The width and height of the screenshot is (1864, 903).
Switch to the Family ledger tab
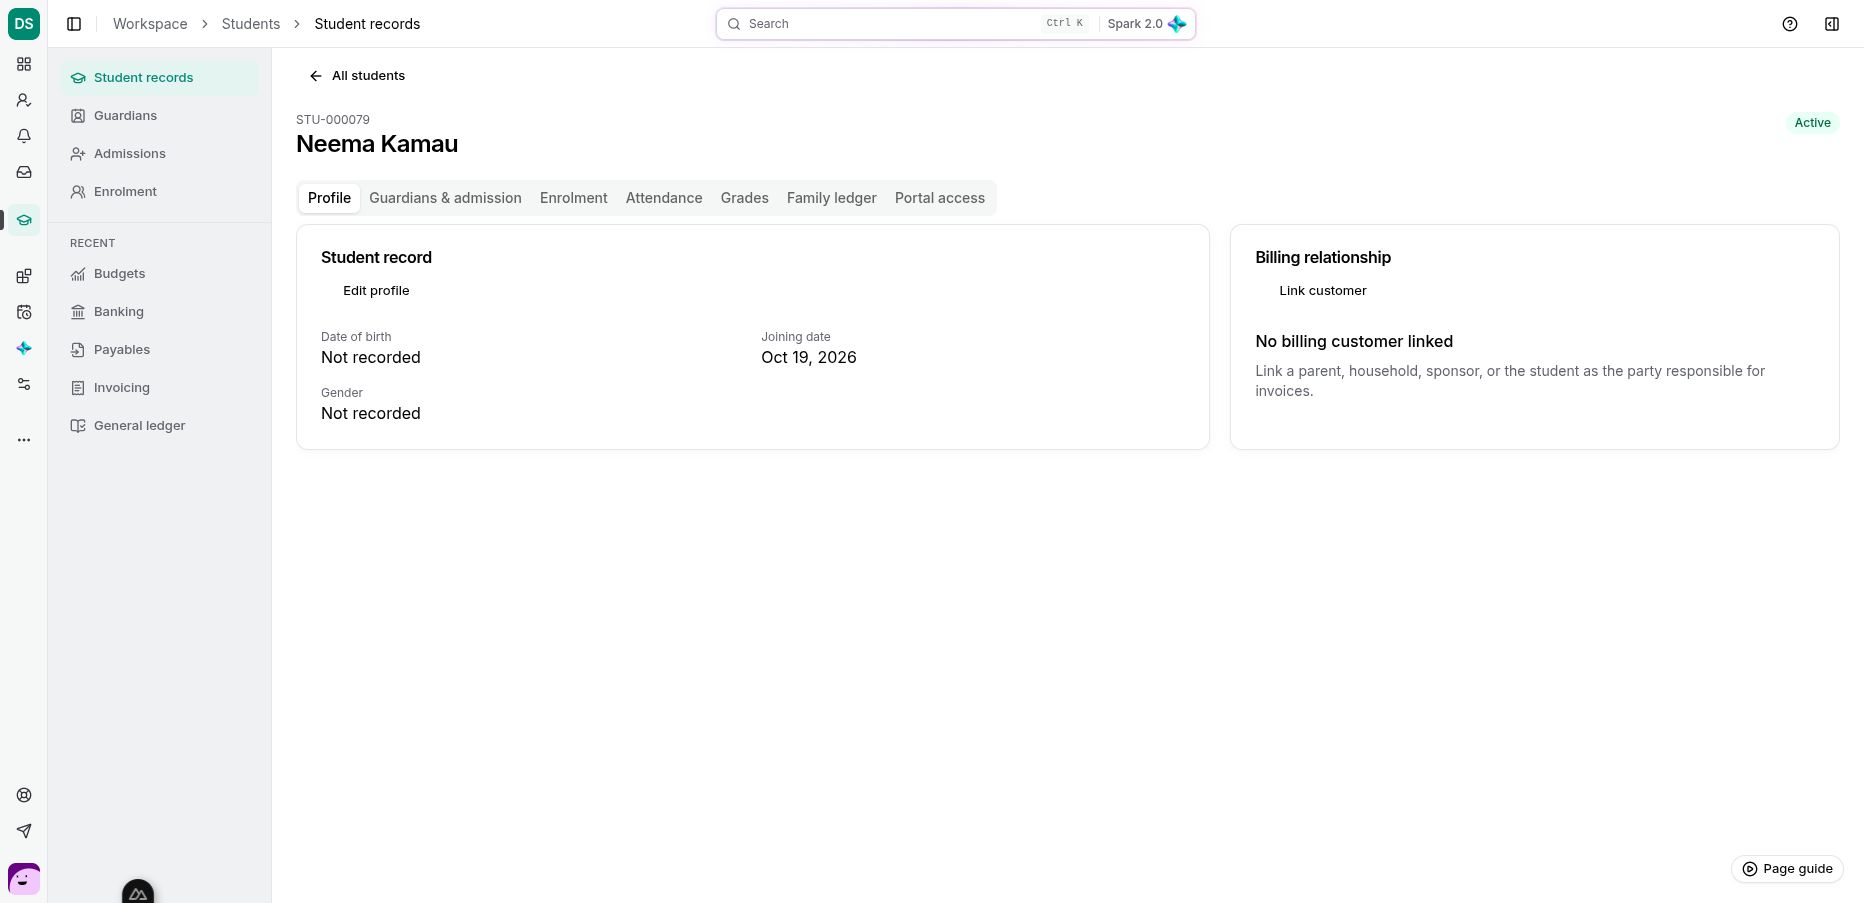click(x=832, y=198)
